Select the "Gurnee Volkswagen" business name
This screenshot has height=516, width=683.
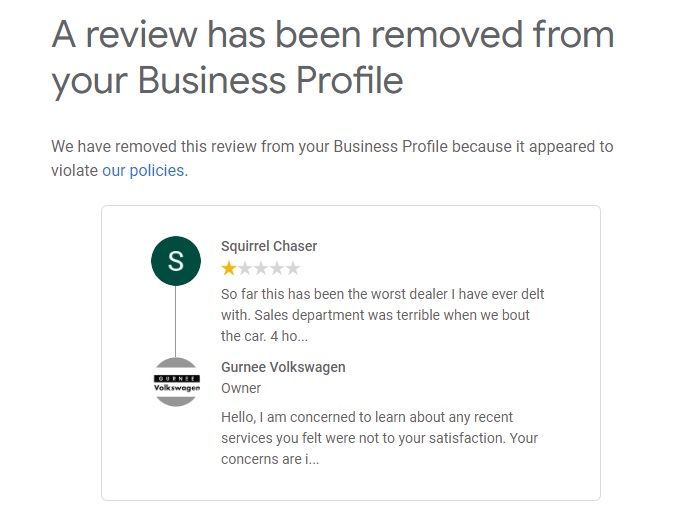283,367
